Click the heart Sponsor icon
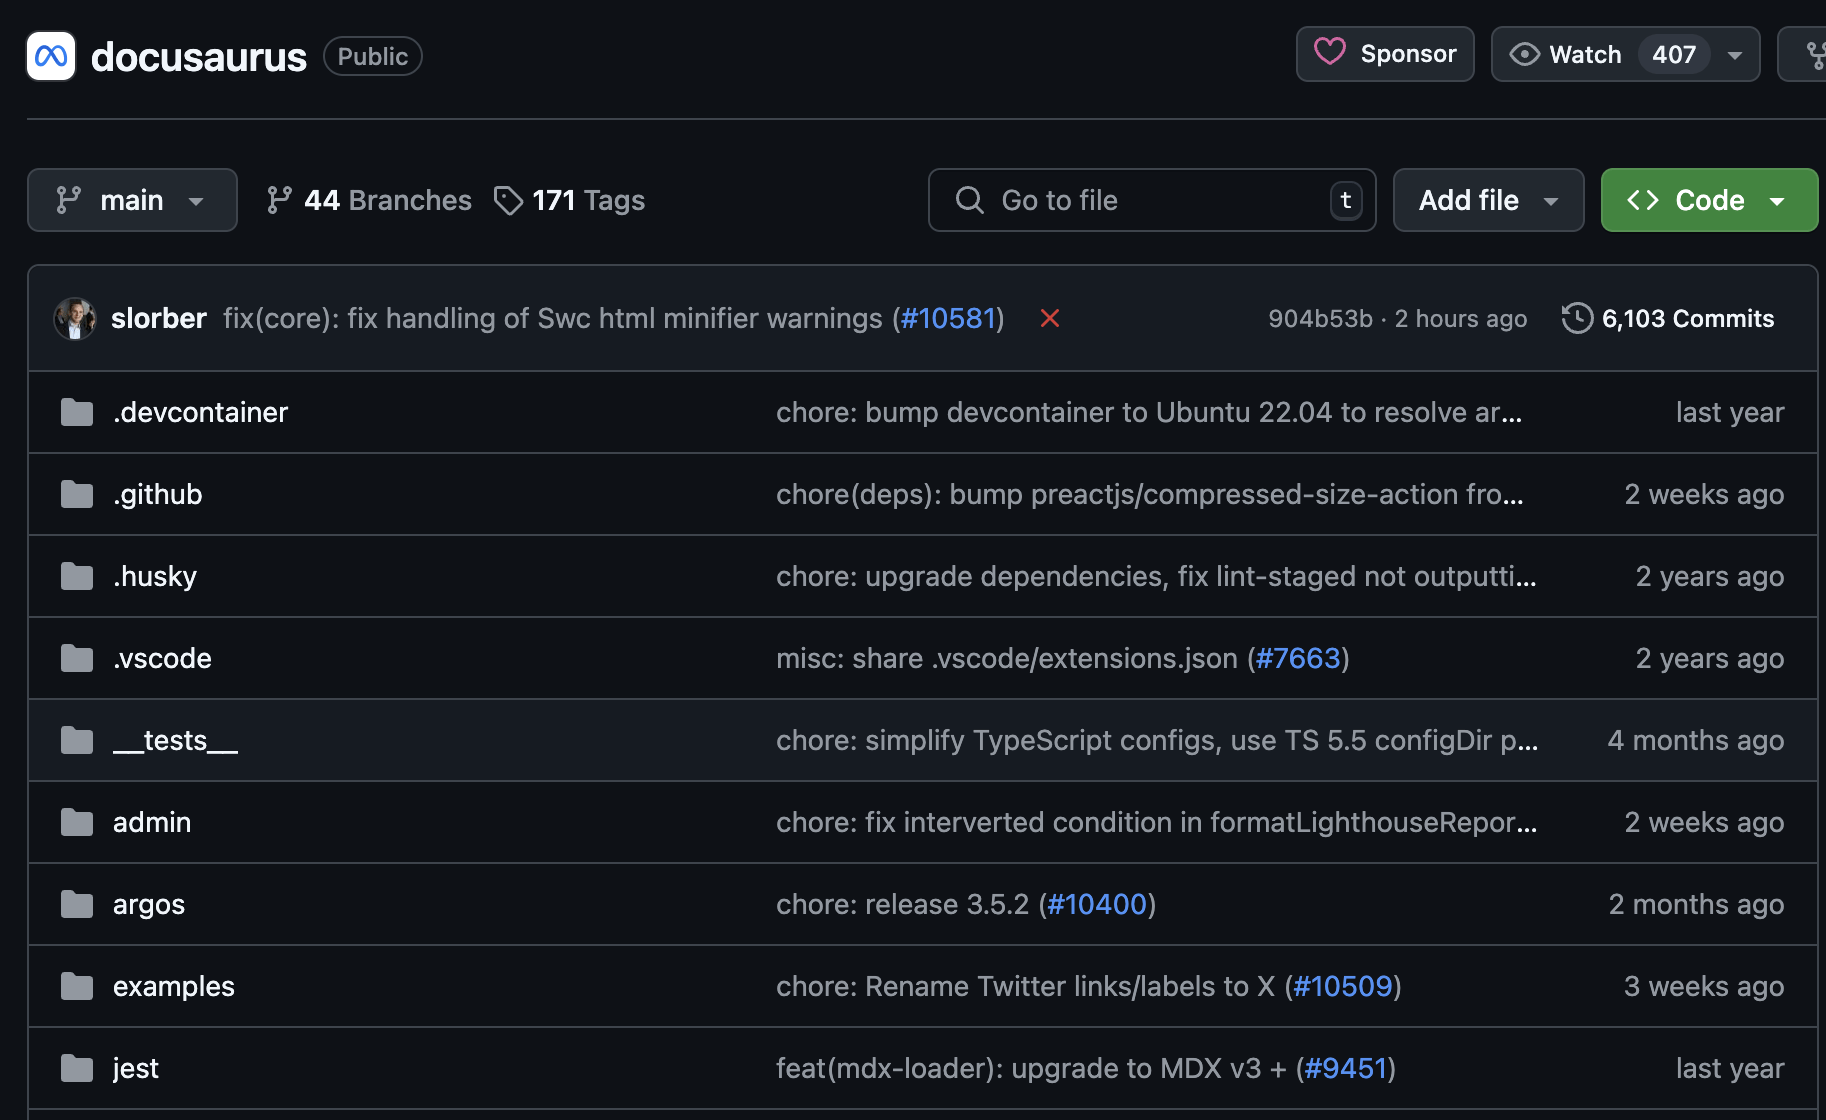This screenshot has width=1826, height=1120. point(1330,52)
